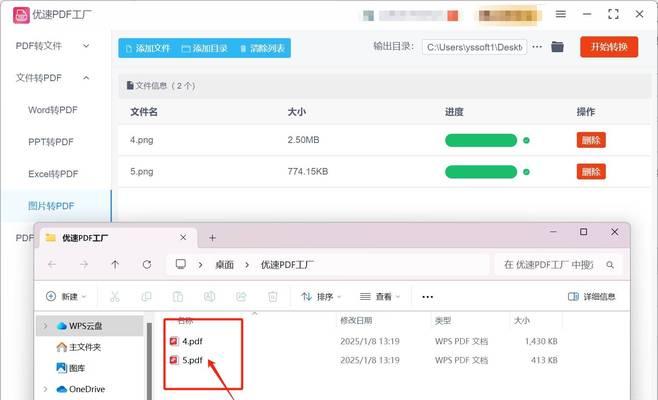The height and width of the screenshot is (400, 658).
Task: Click the navigation pane scrollbar
Action: point(149,361)
